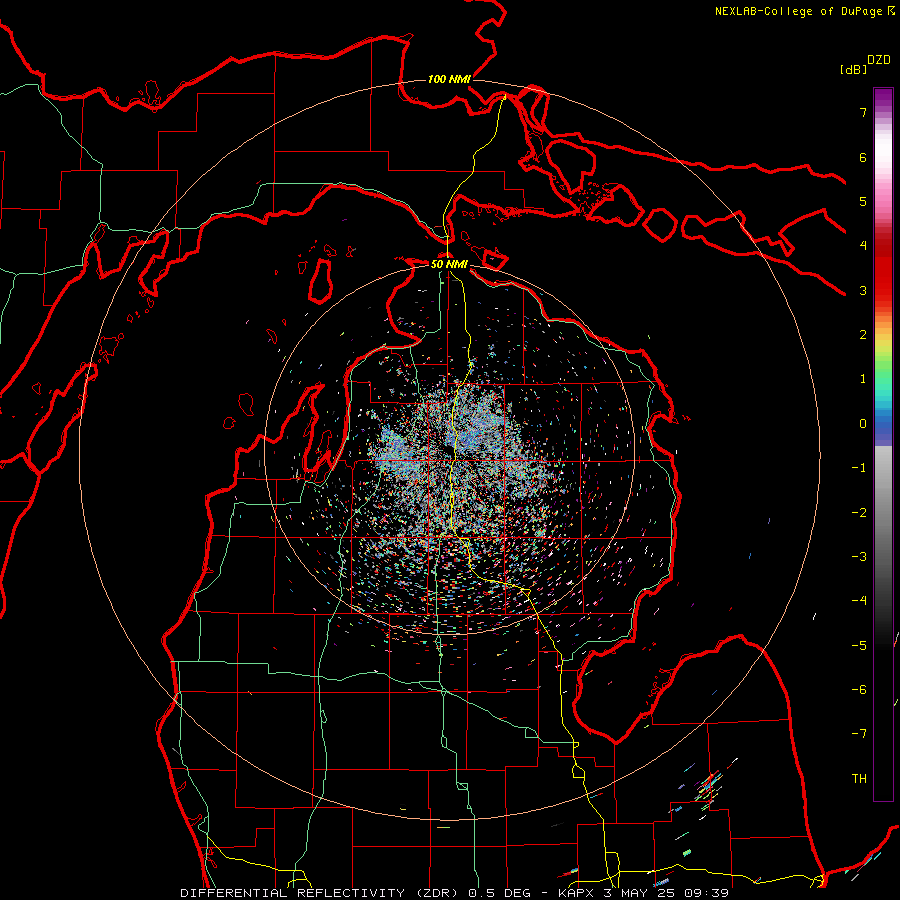This screenshot has width=900, height=900.
Task: Click the scale value 1
Action: tap(863, 379)
